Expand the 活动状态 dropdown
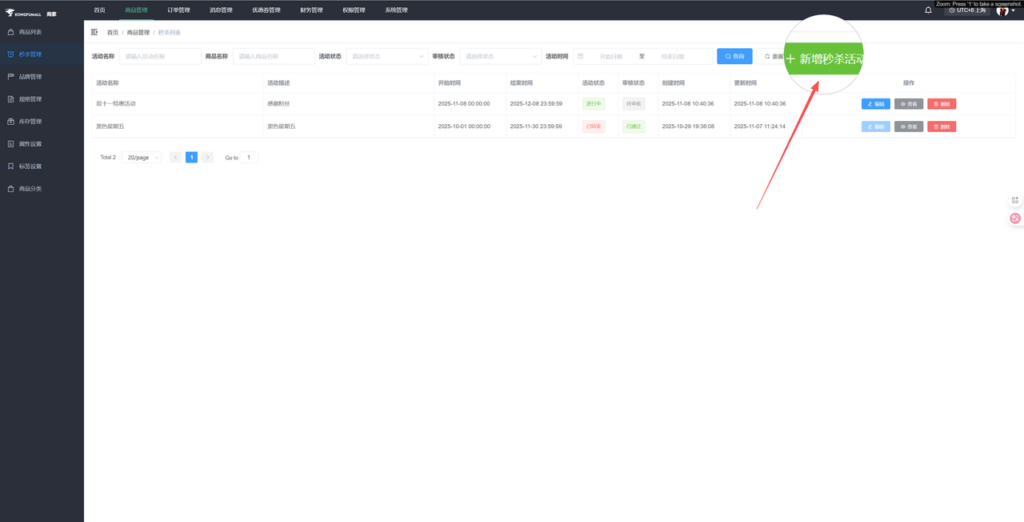Image resolution: width=1024 pixels, height=522 pixels. pyautogui.click(x=387, y=56)
